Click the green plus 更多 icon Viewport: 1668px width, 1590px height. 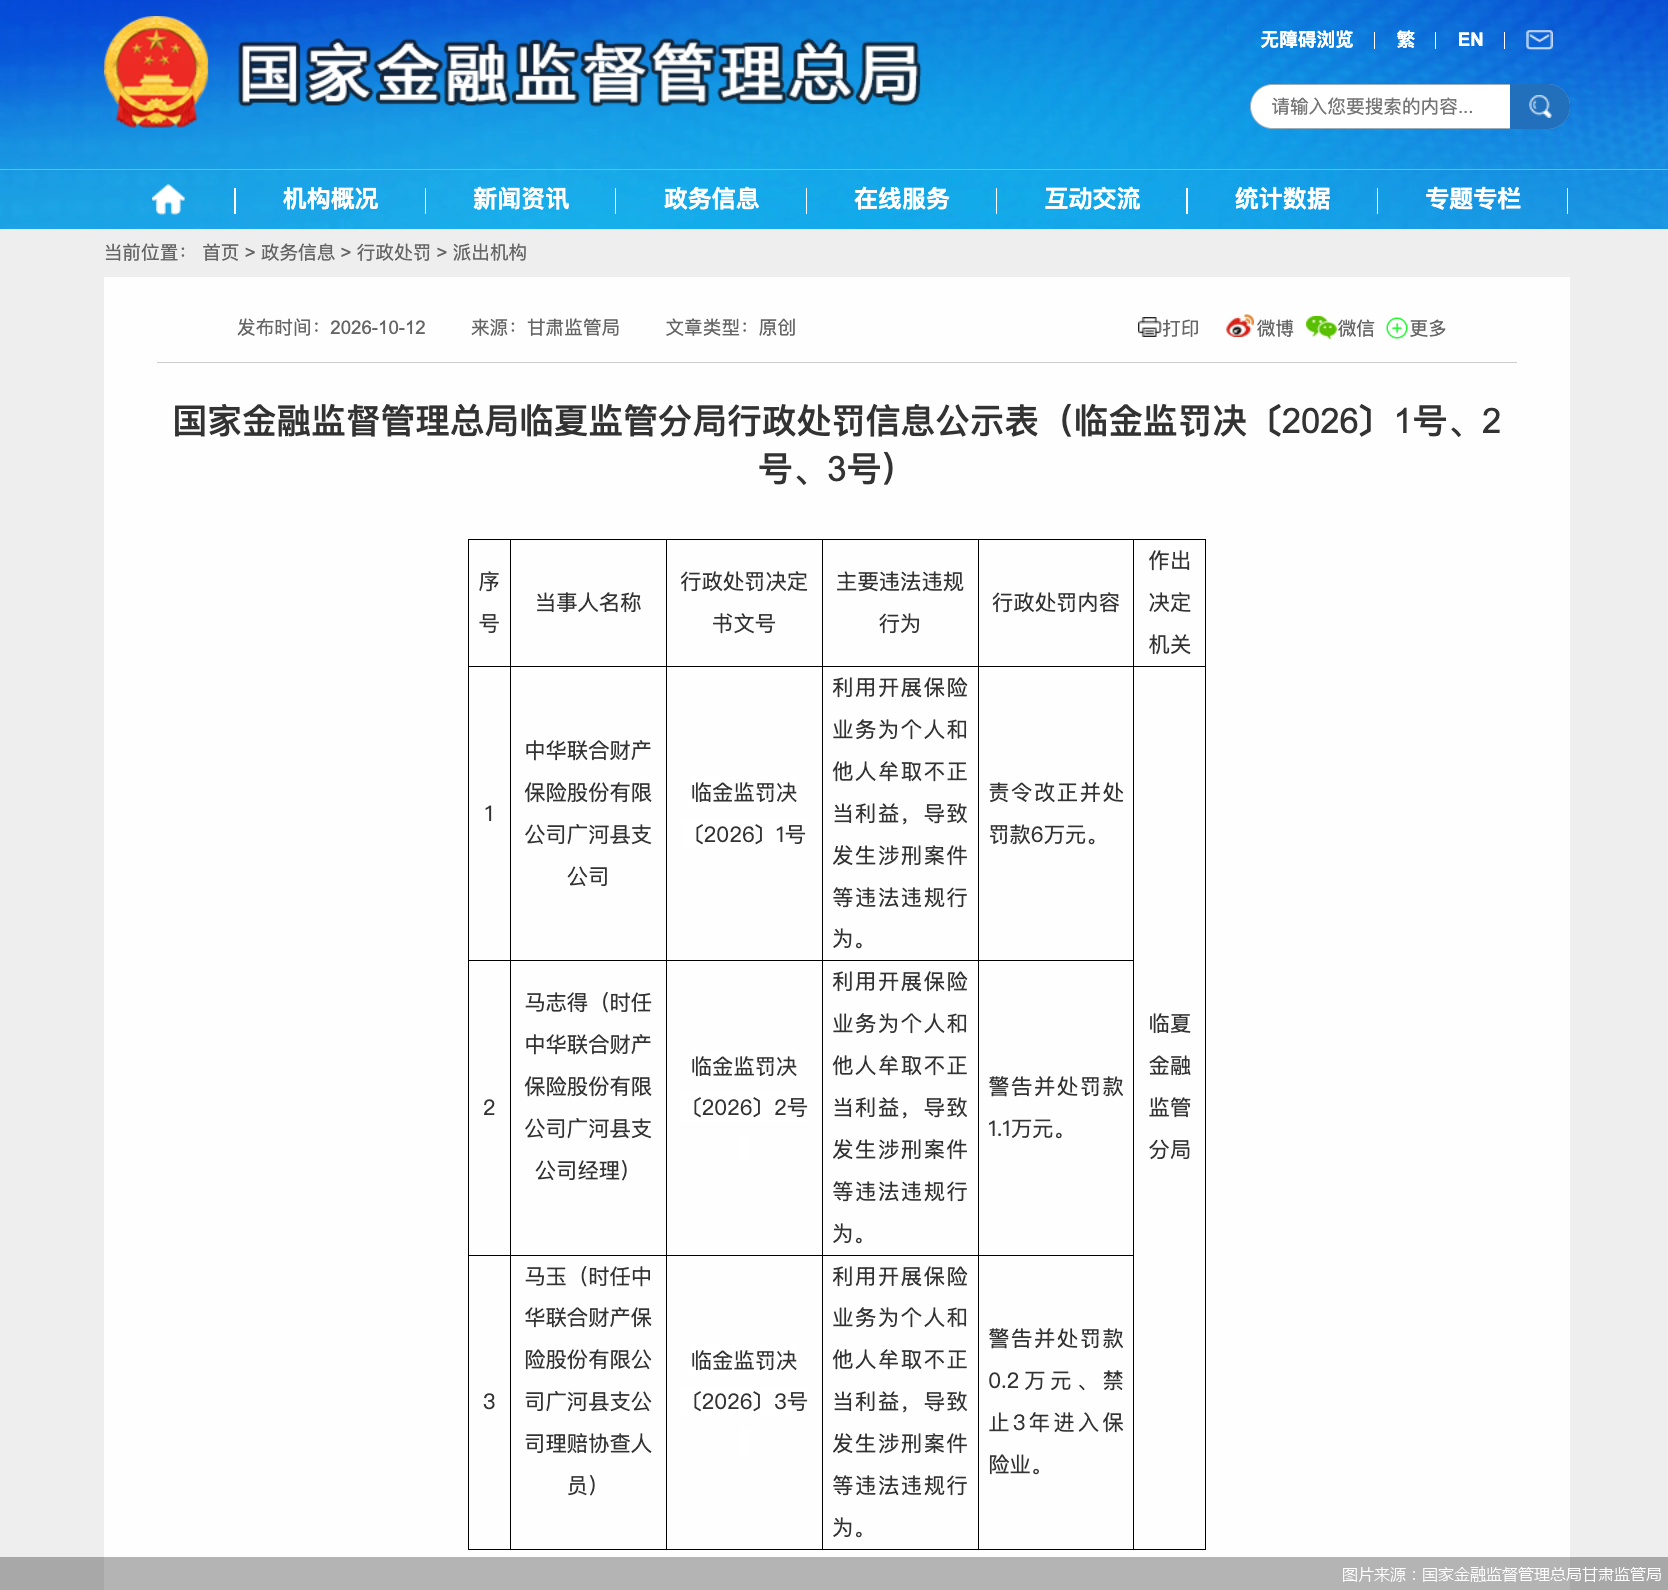[x=1397, y=328]
